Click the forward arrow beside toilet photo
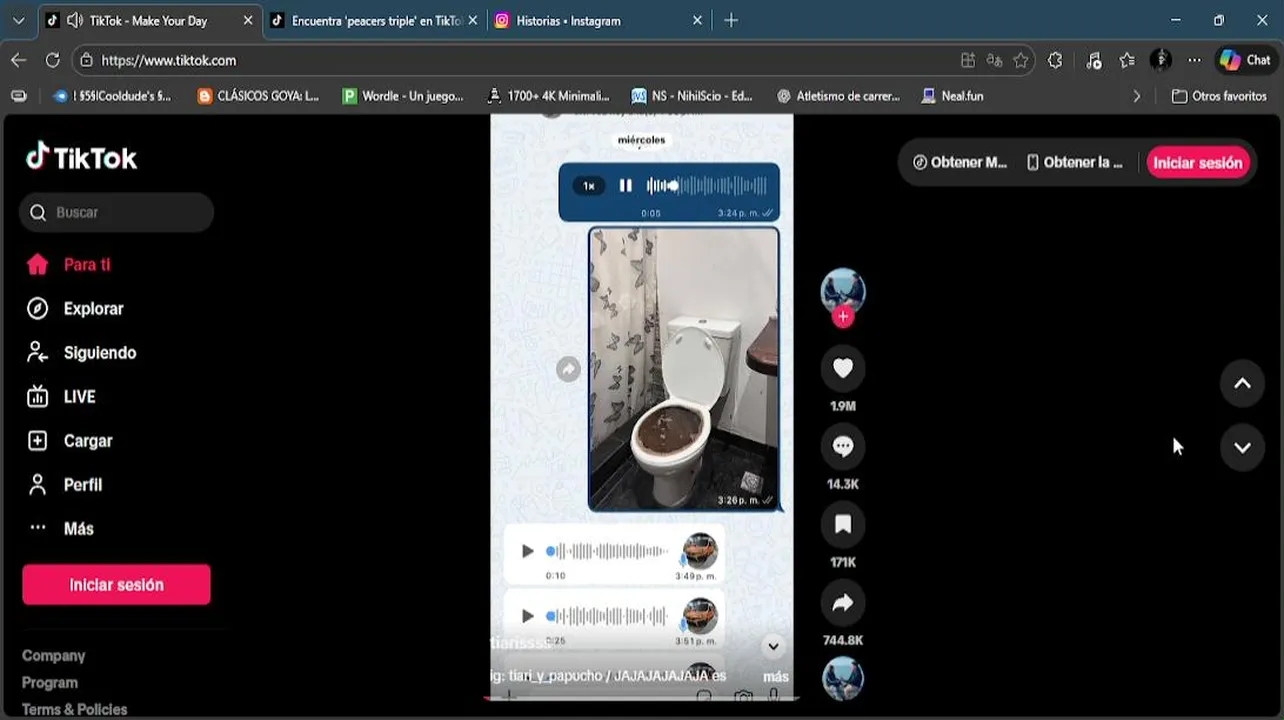The image size is (1284, 720). tap(568, 370)
